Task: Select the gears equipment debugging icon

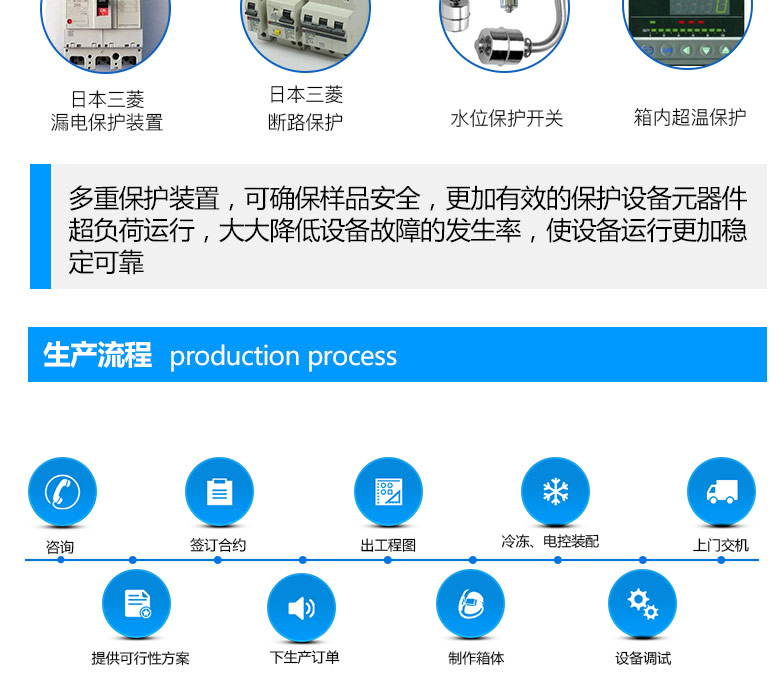Action: (642, 604)
